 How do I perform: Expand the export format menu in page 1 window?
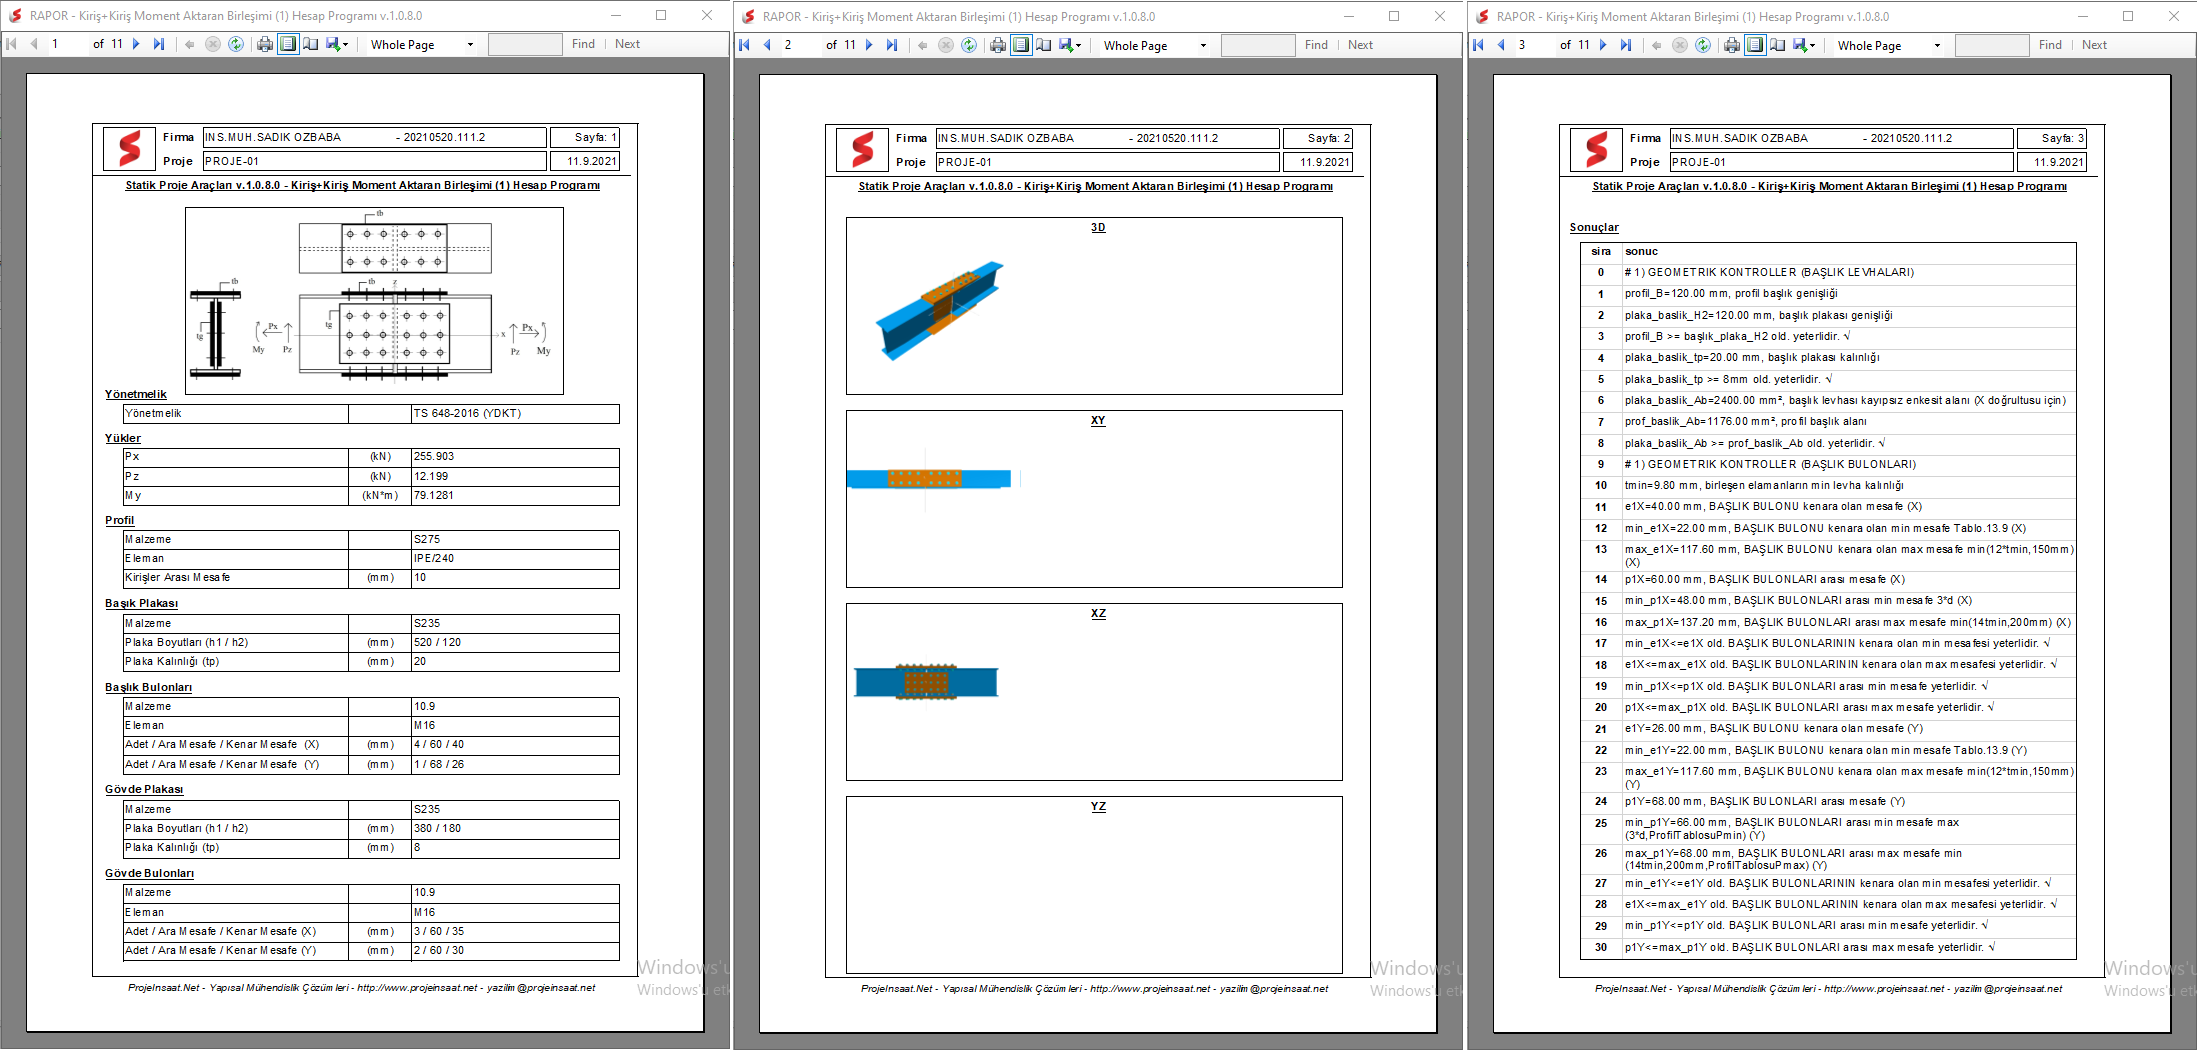[346, 45]
